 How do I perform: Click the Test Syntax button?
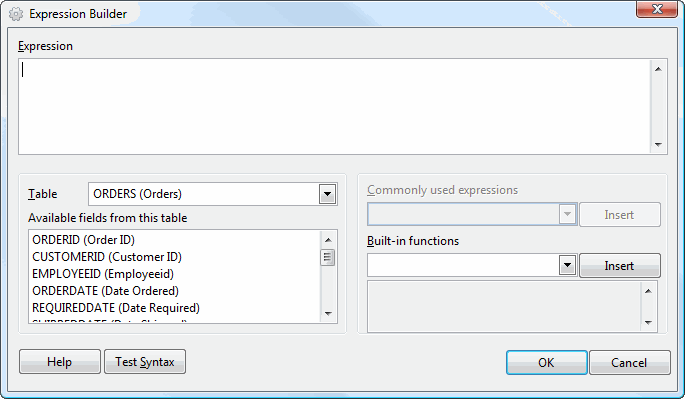point(145,362)
